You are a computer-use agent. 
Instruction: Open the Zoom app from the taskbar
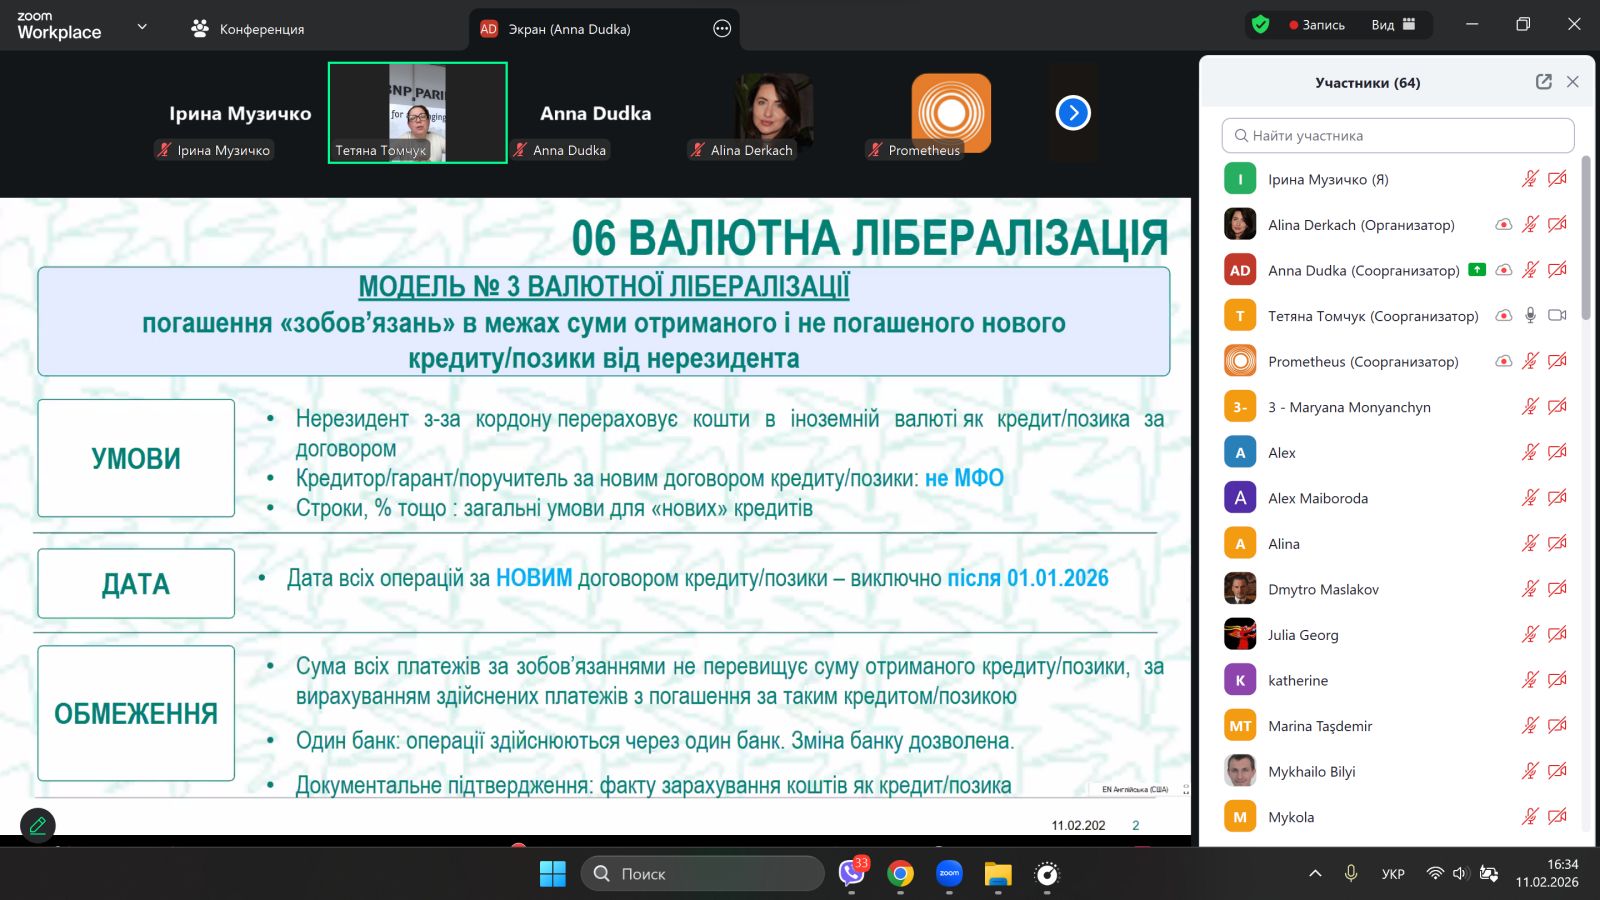click(x=949, y=874)
